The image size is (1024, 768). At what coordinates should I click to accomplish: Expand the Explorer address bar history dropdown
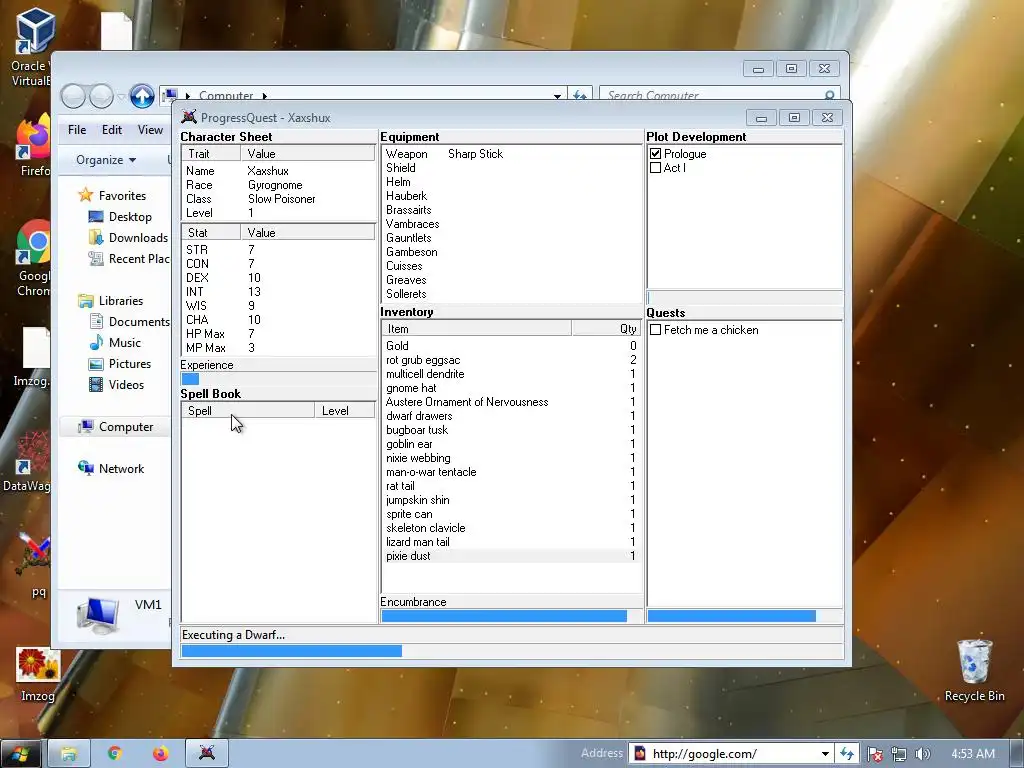pos(557,96)
